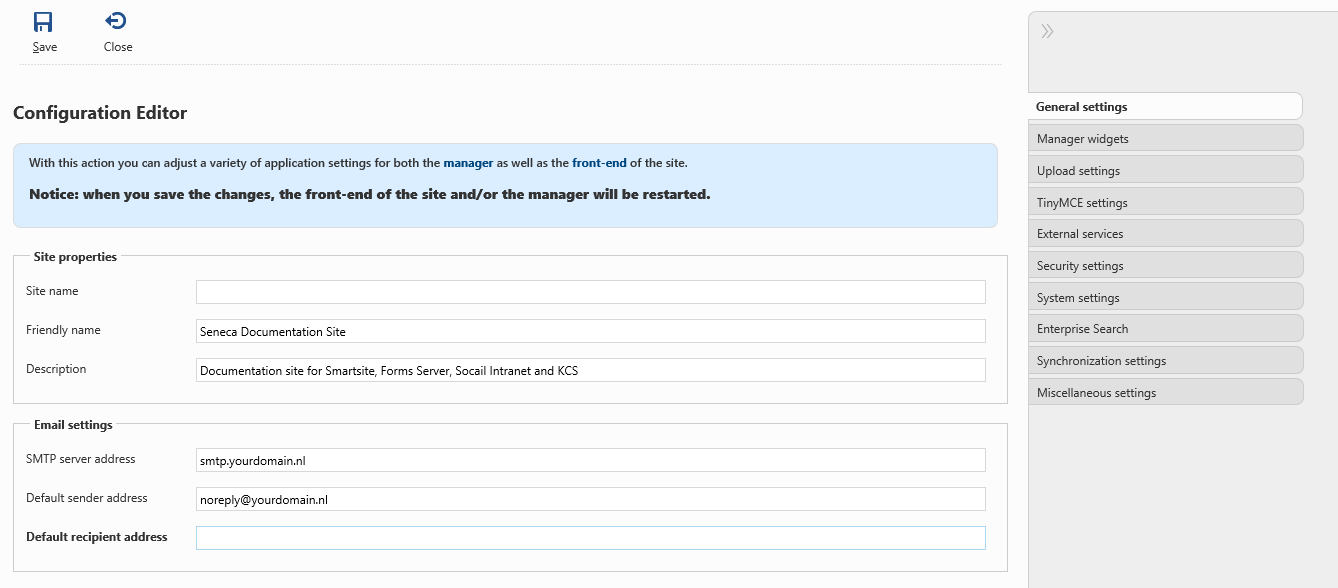Click the SMTP server address field
This screenshot has width=1338, height=588.
591,460
